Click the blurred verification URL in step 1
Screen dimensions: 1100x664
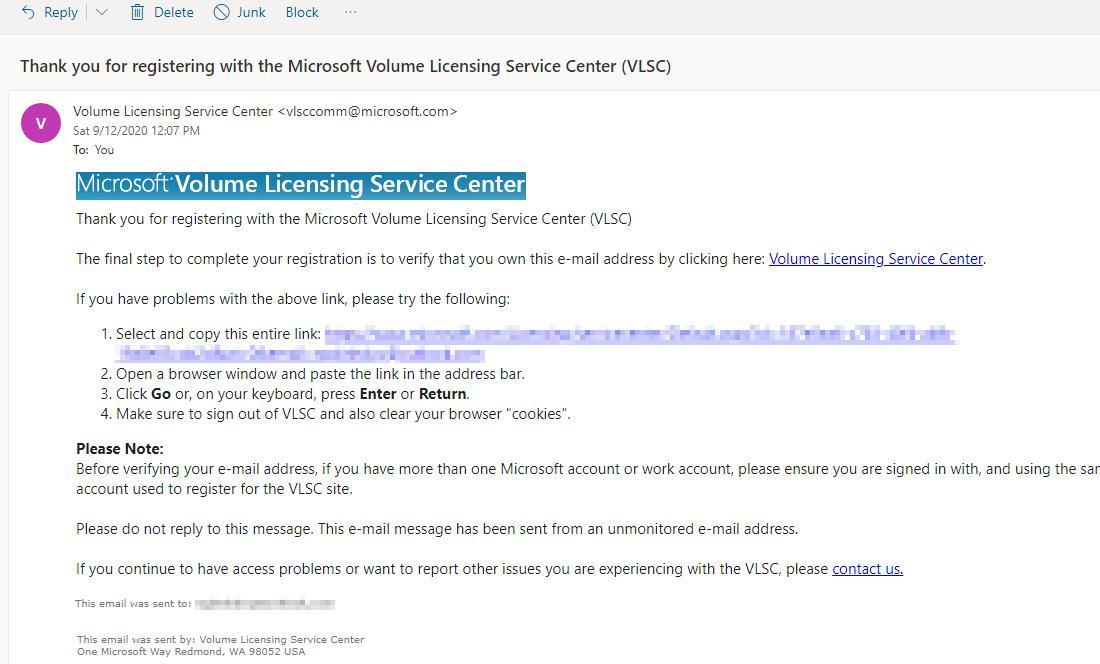535,344
